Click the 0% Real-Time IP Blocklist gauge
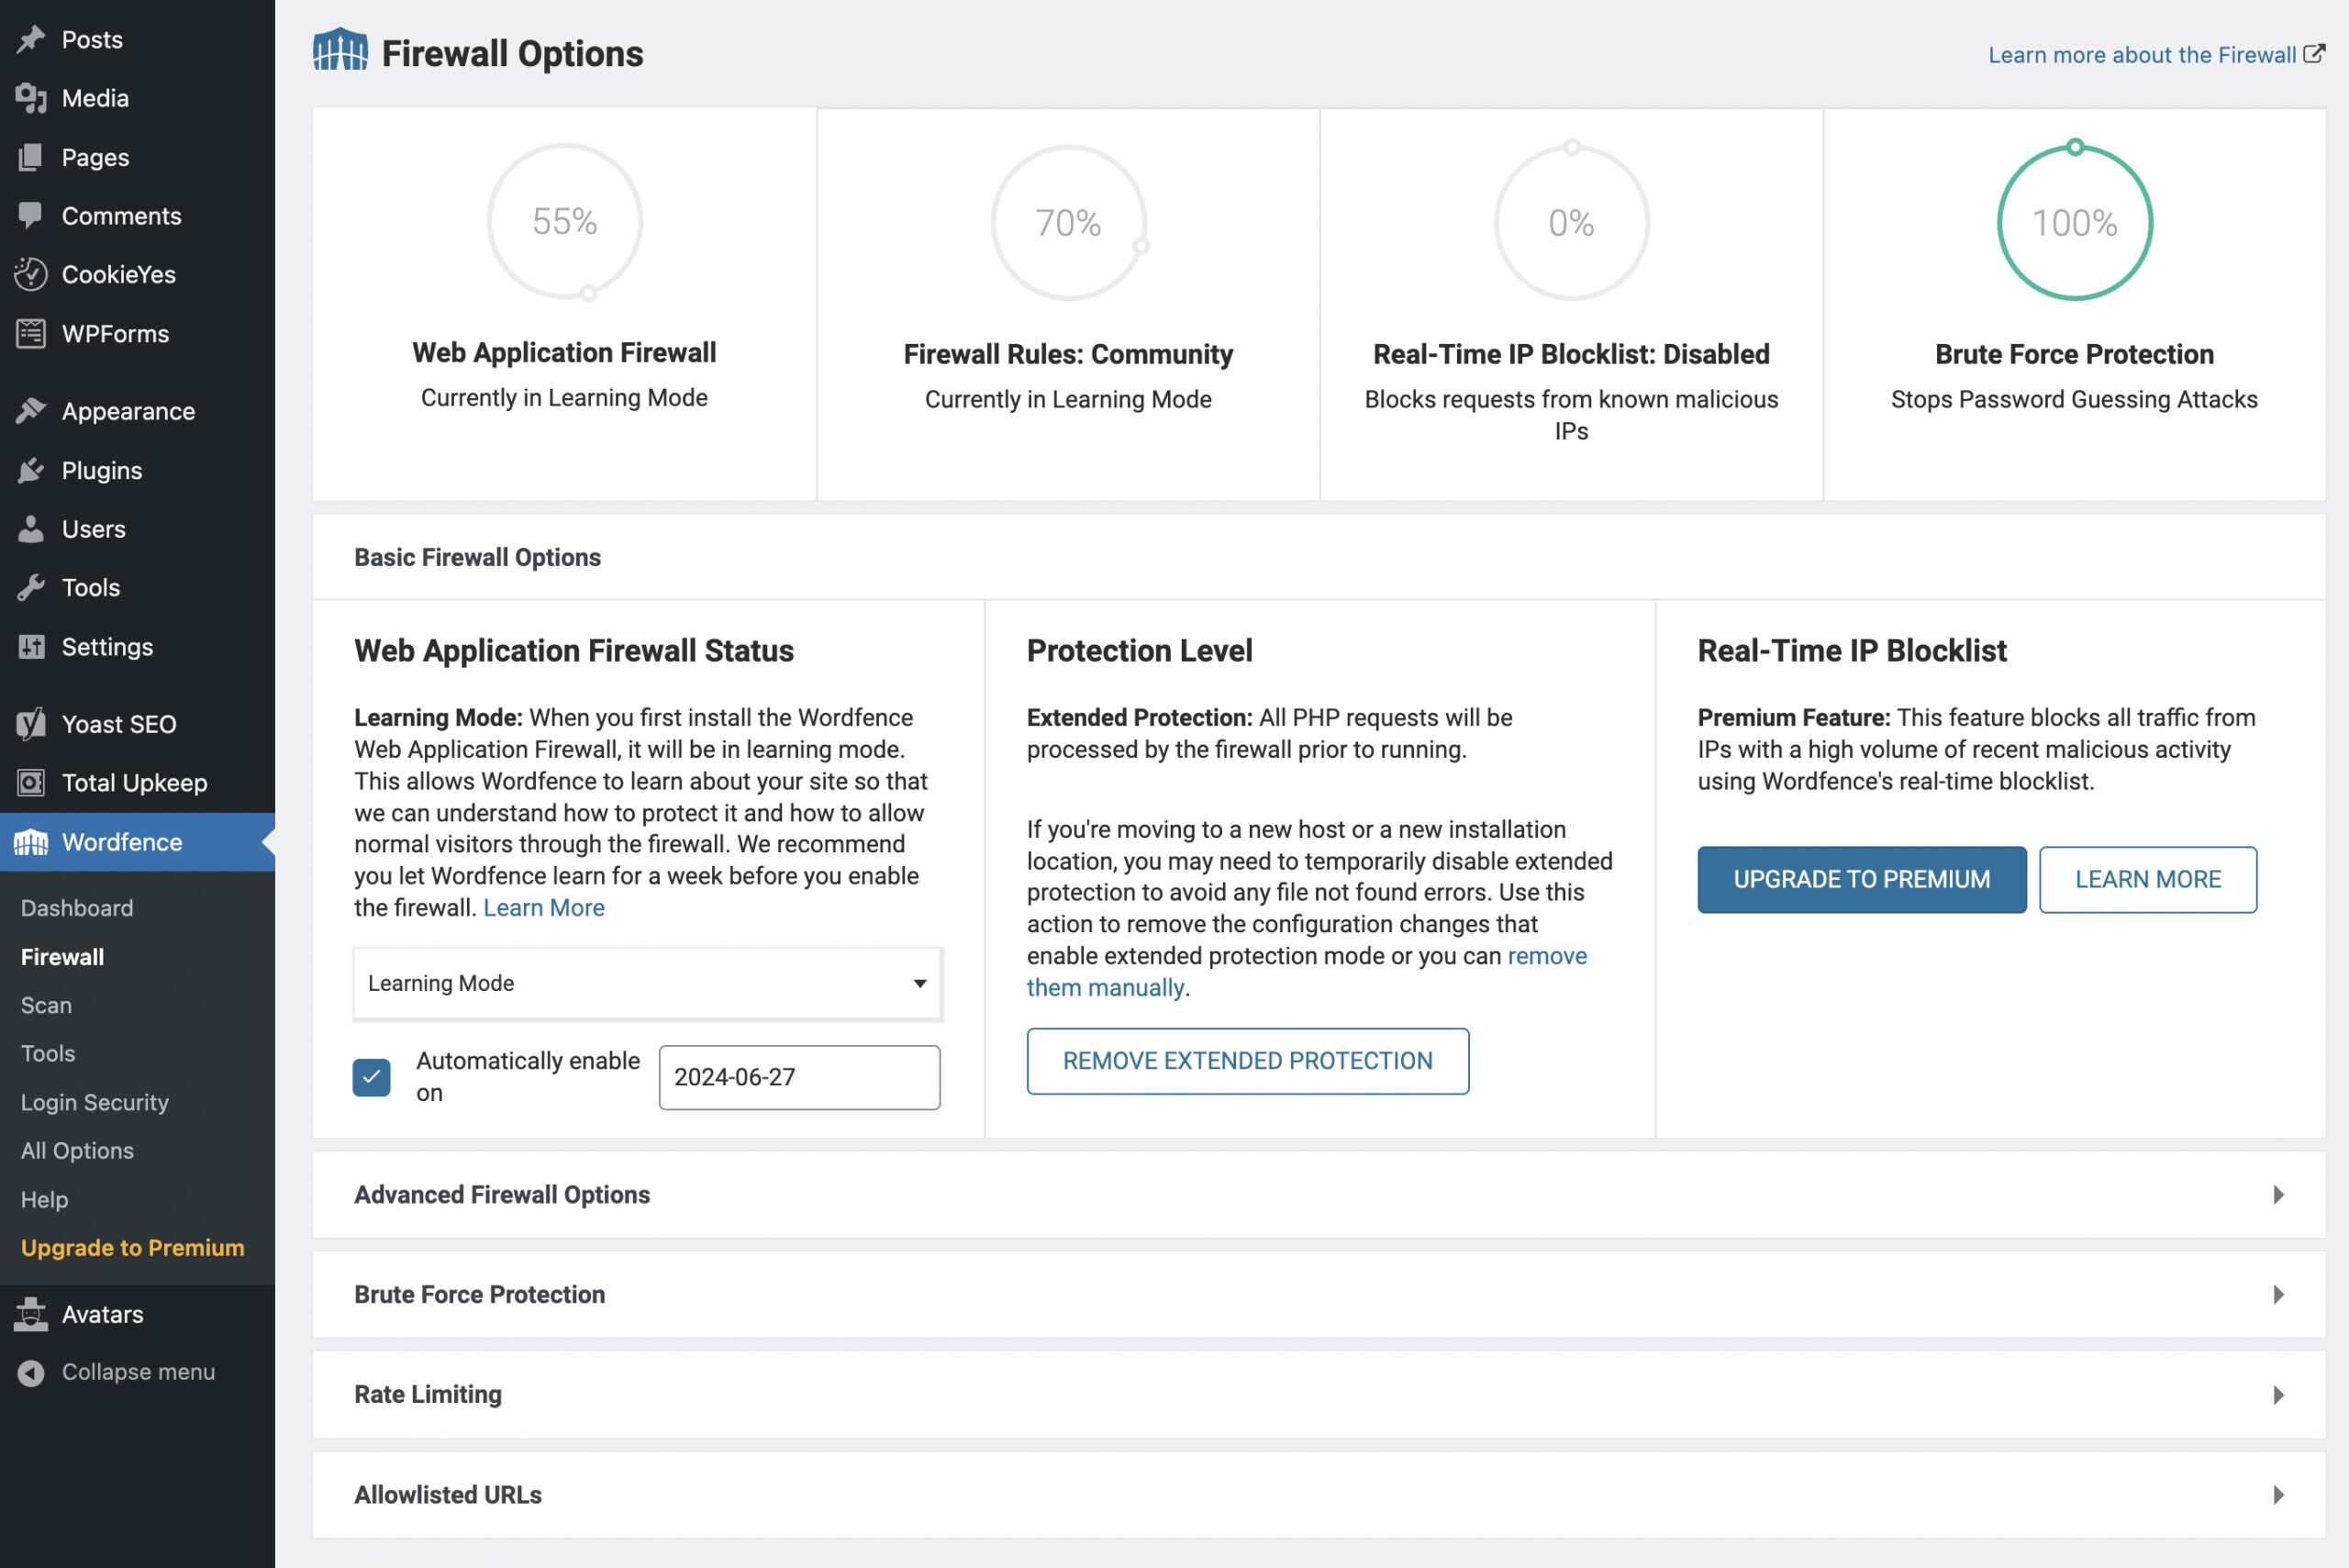 [x=1571, y=220]
